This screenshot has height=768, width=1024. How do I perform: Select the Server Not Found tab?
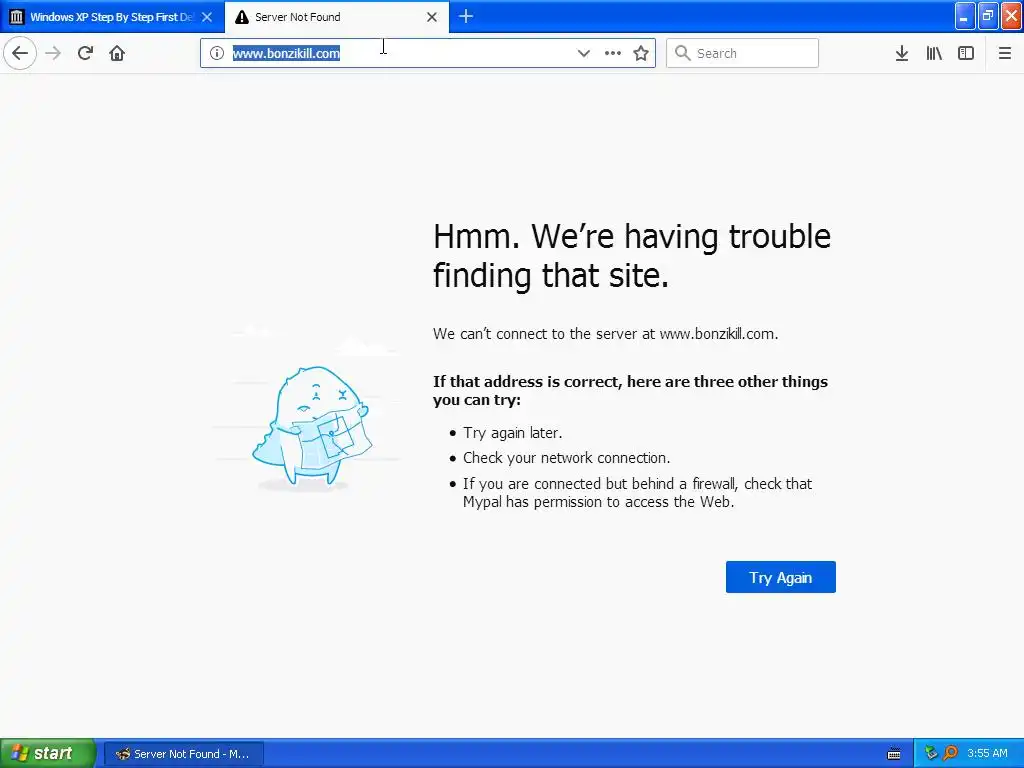[336, 17]
